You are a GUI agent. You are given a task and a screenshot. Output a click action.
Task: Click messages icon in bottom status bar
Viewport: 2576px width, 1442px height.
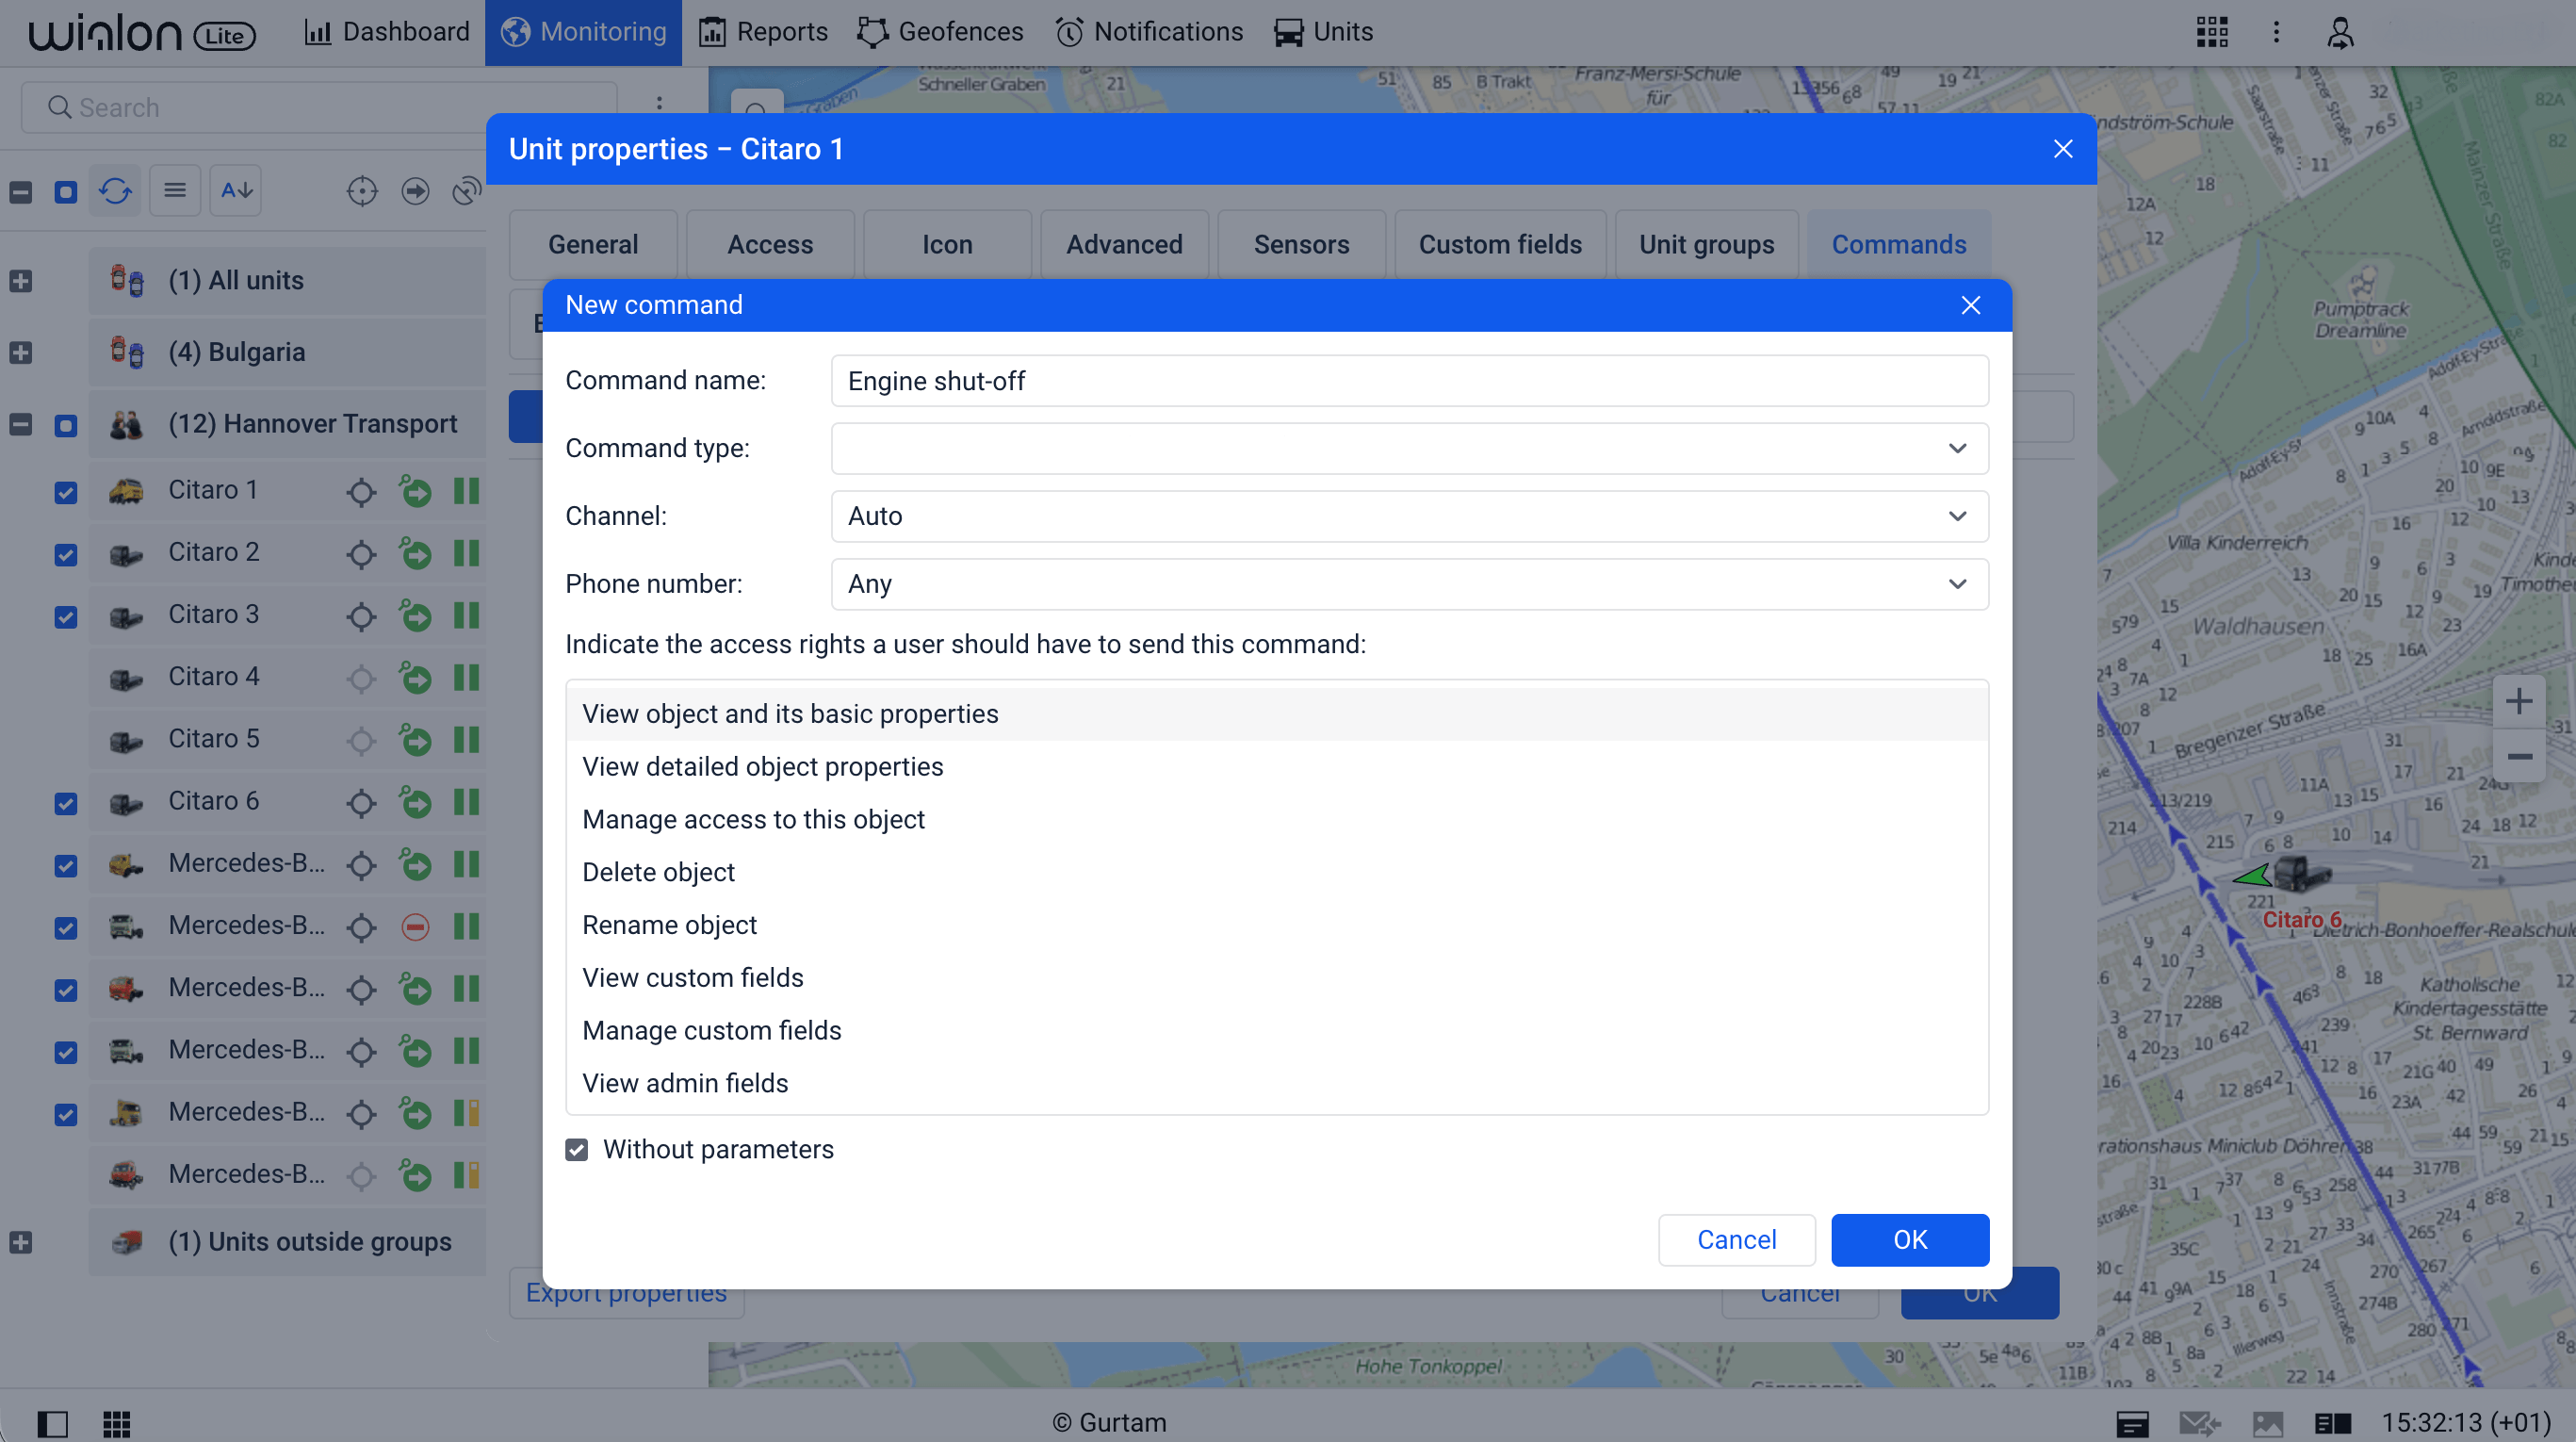pos(2199,1422)
